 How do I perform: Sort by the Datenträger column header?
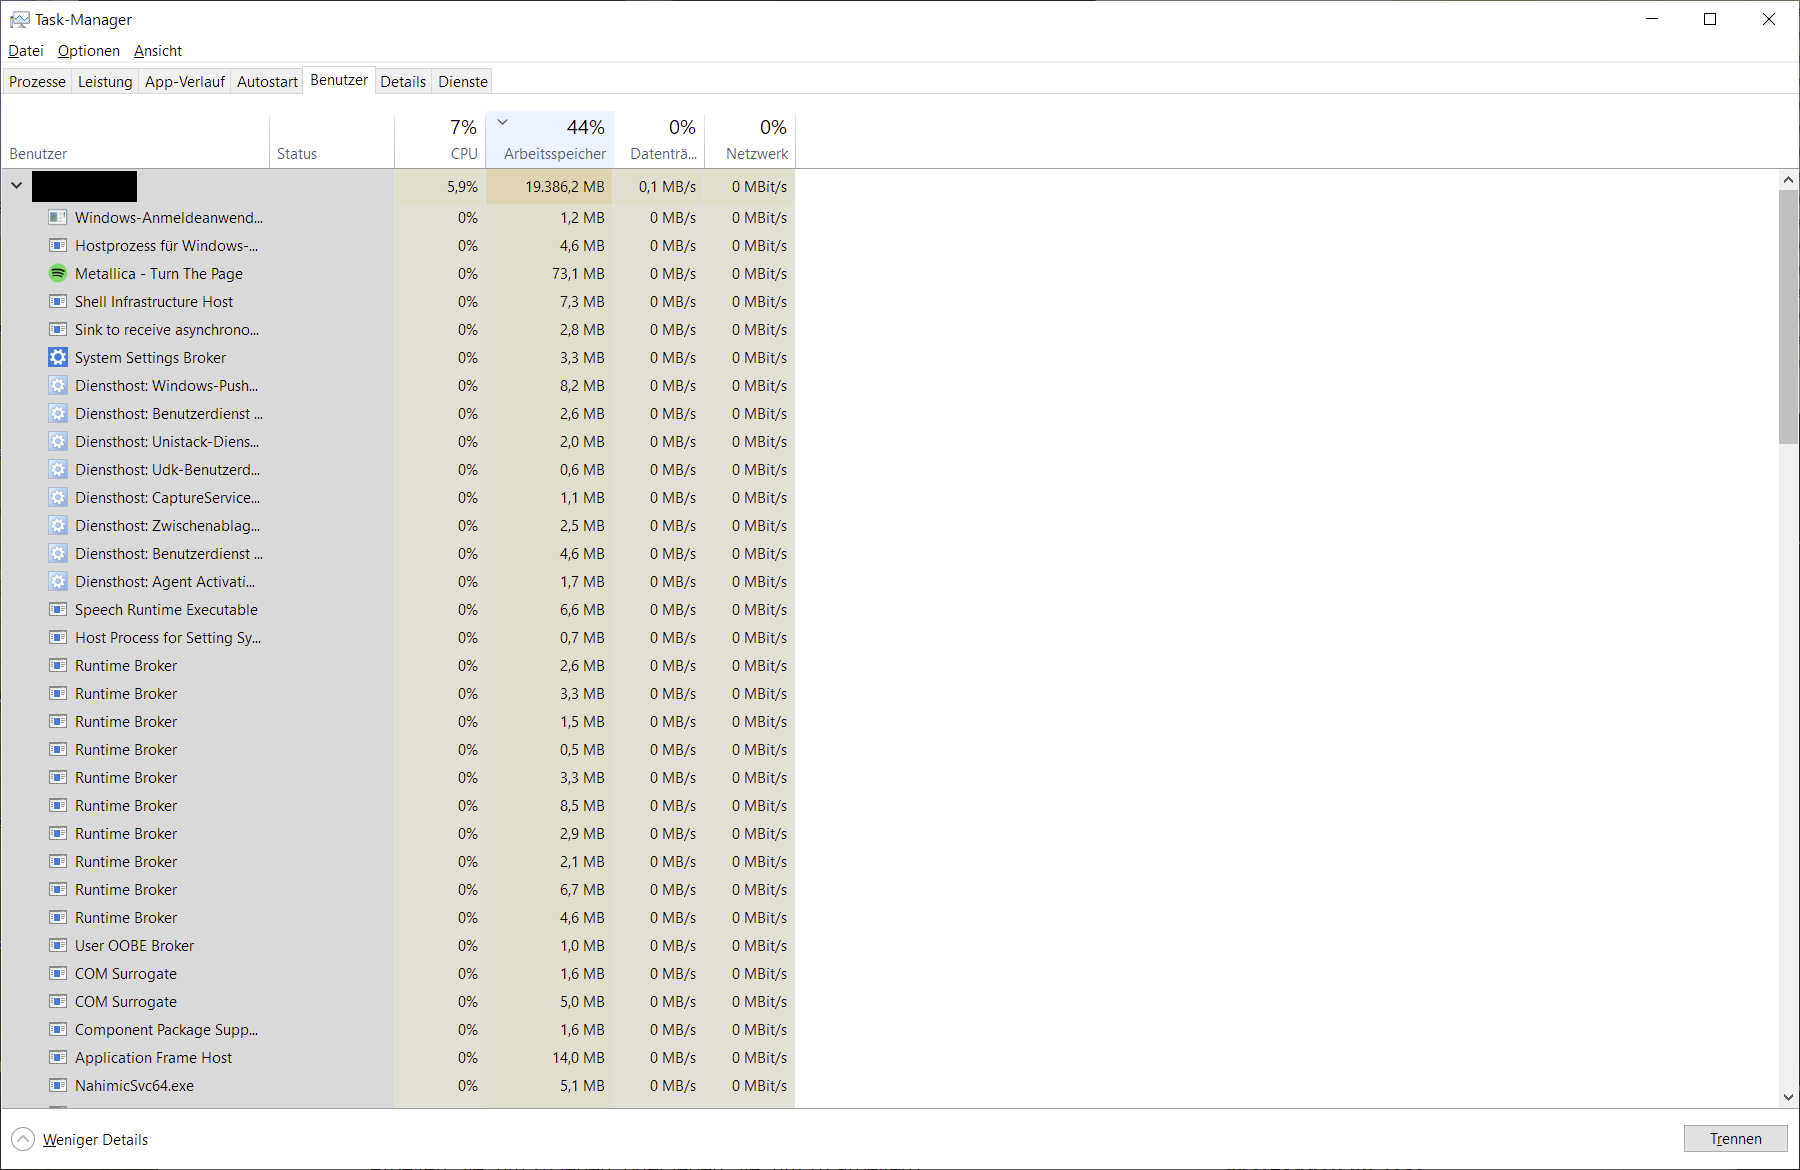tap(659, 139)
